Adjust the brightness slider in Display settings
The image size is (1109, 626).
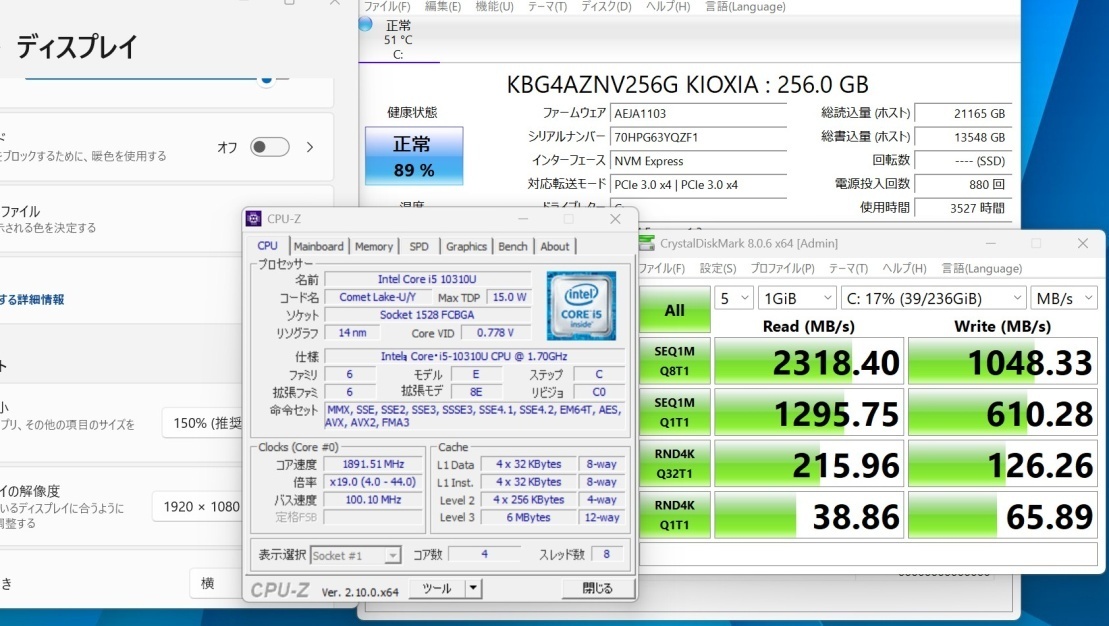[266, 79]
